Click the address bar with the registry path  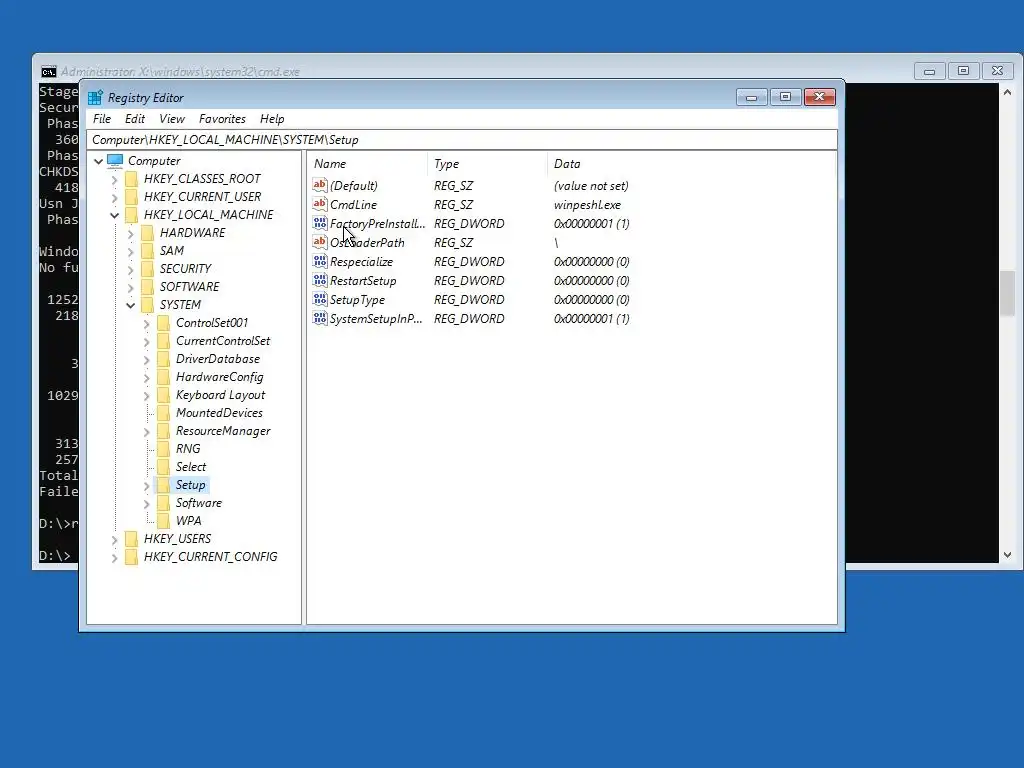[462, 140]
